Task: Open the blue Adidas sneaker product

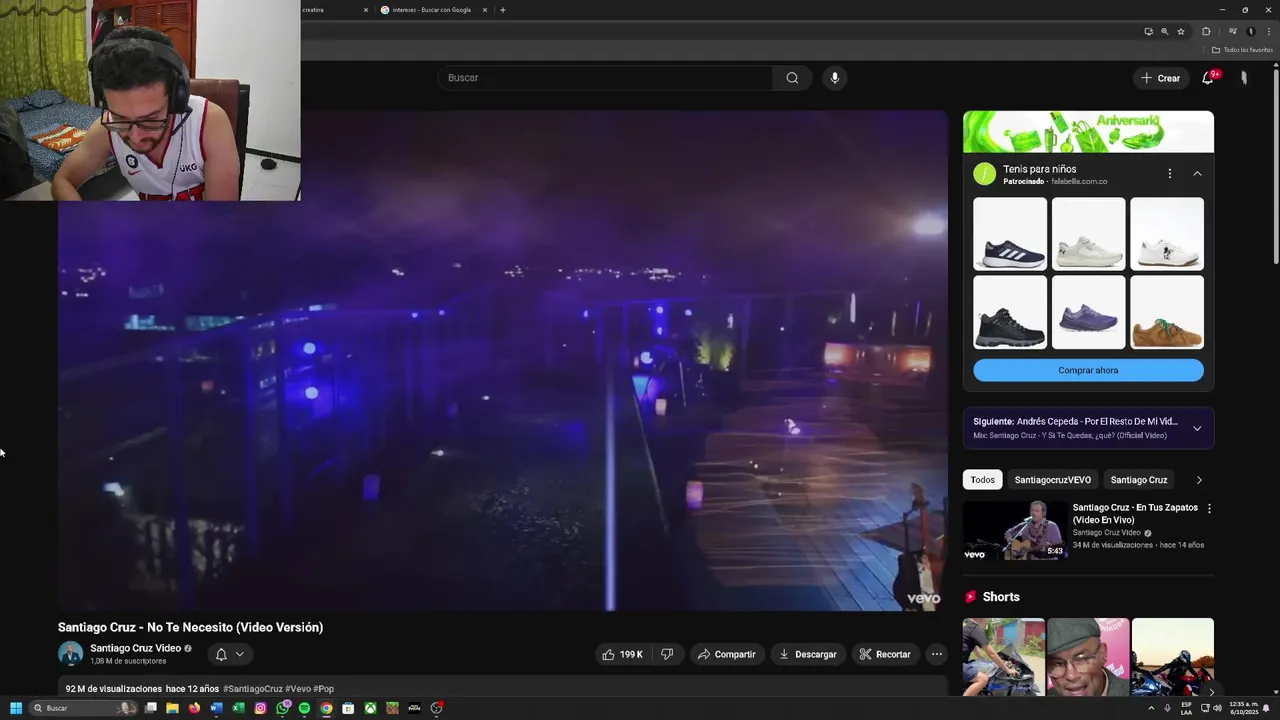Action: [x=1010, y=234]
